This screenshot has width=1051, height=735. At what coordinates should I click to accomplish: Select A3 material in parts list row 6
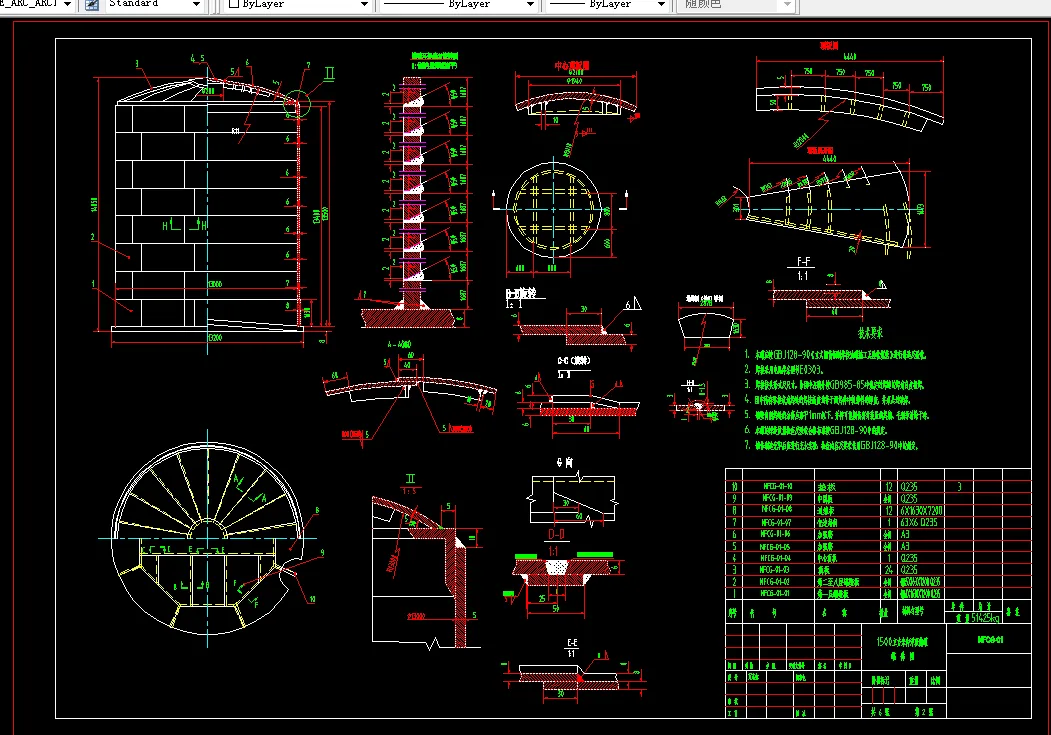(x=905, y=534)
